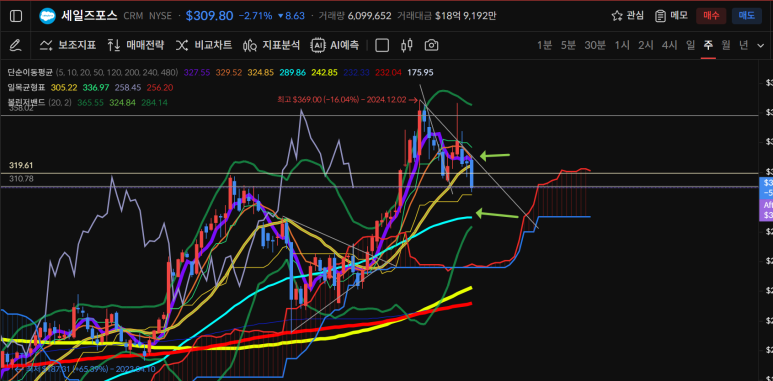Click the 175.95 moving average value
The image size is (773, 381).
(420, 72)
